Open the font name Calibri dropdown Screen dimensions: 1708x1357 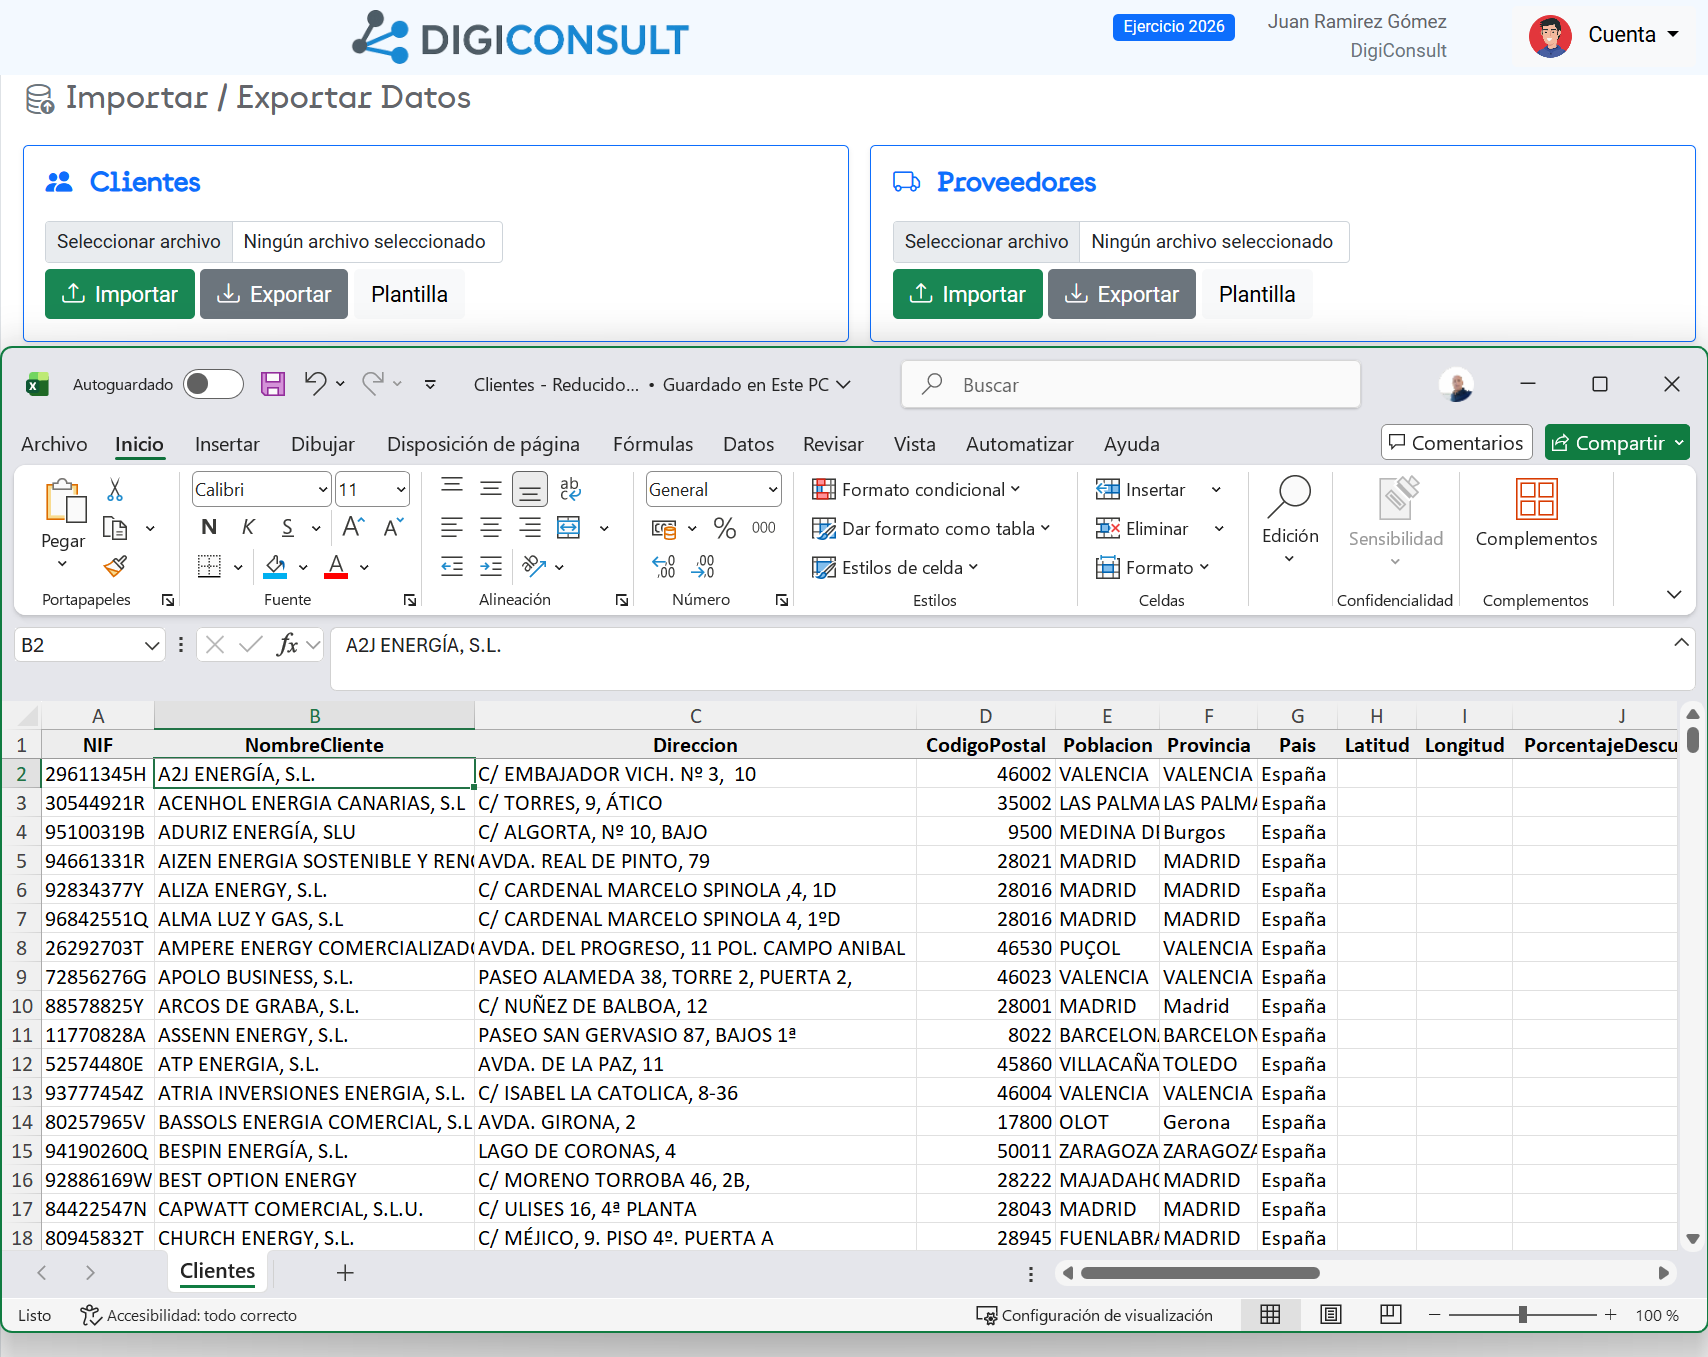(x=323, y=489)
